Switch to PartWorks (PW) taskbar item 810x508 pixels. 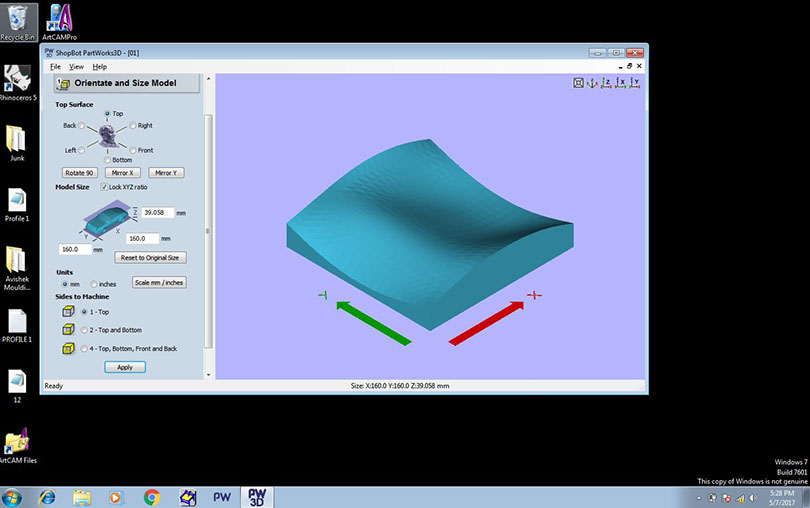pos(222,497)
